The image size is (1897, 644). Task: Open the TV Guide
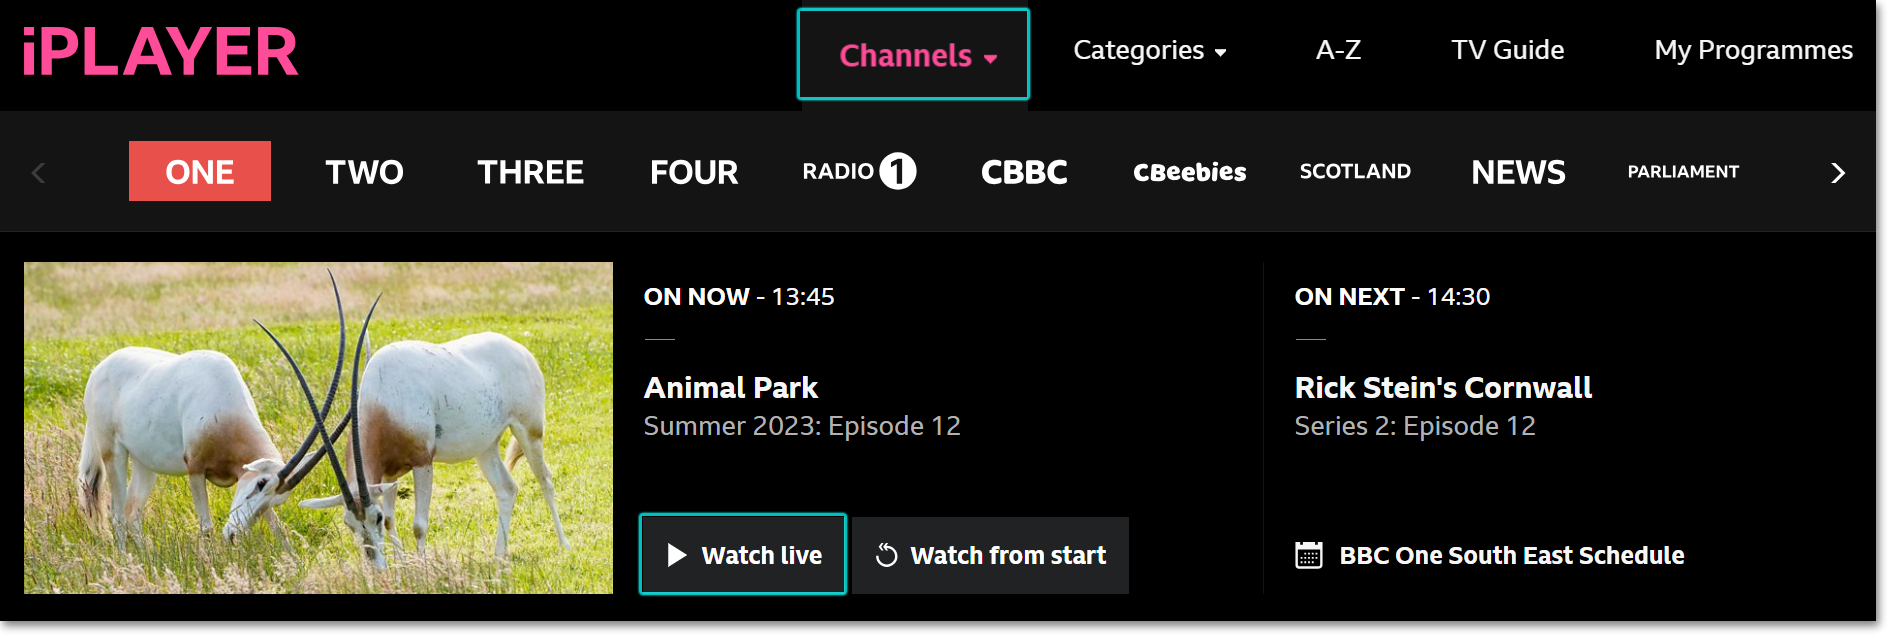[1507, 50]
